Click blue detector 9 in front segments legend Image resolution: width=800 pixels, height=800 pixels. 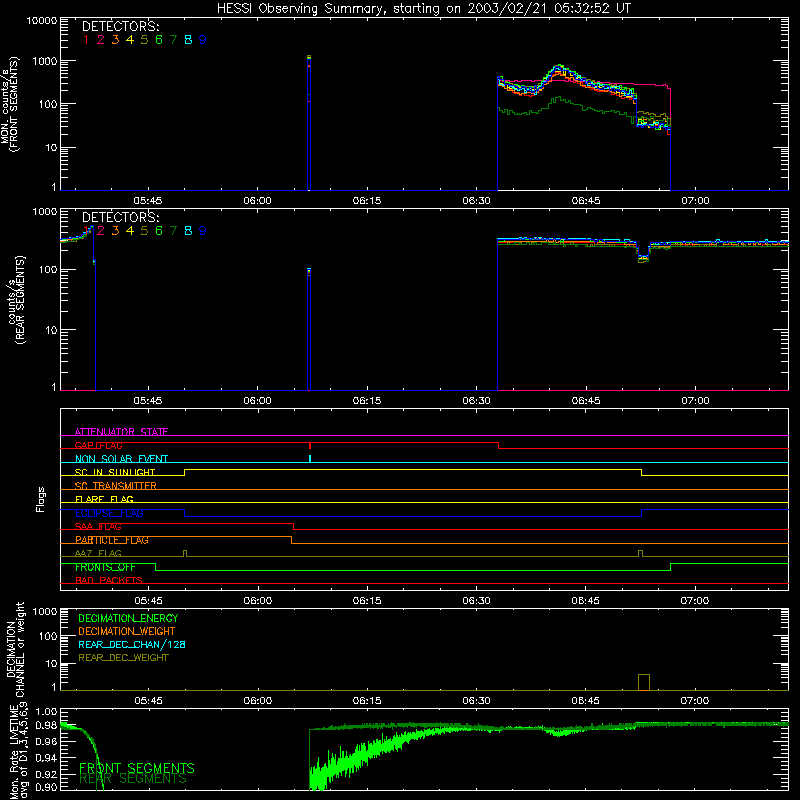(203, 40)
